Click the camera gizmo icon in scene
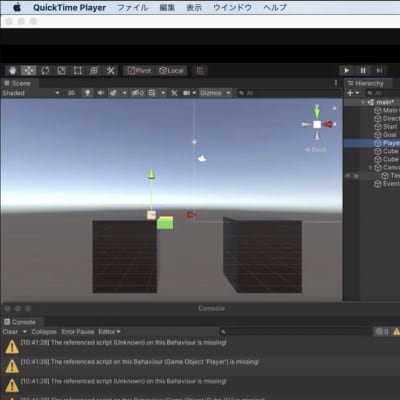This screenshot has height=400, width=400. point(202,159)
